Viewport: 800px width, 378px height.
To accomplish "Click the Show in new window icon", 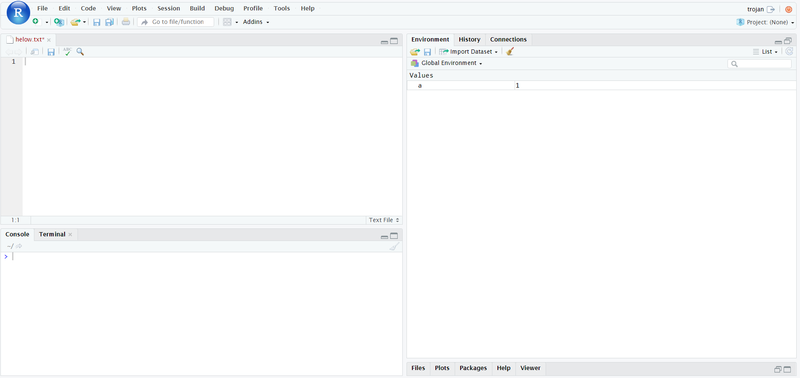I will 35,52.
